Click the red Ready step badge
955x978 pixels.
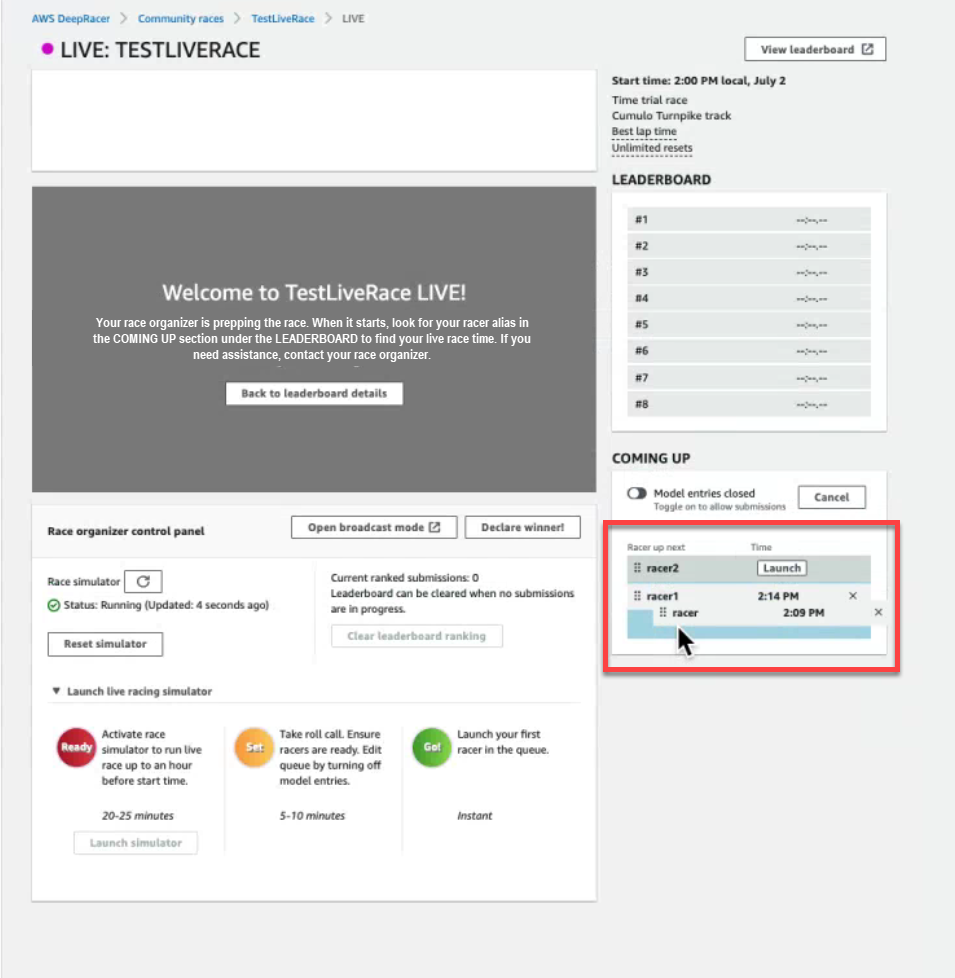click(x=77, y=747)
